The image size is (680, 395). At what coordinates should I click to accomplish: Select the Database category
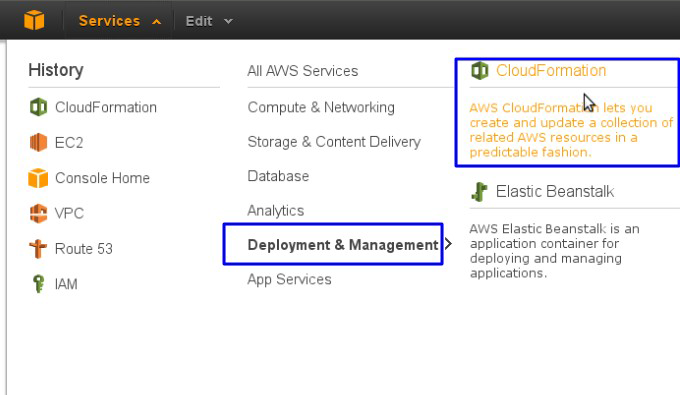[278, 176]
